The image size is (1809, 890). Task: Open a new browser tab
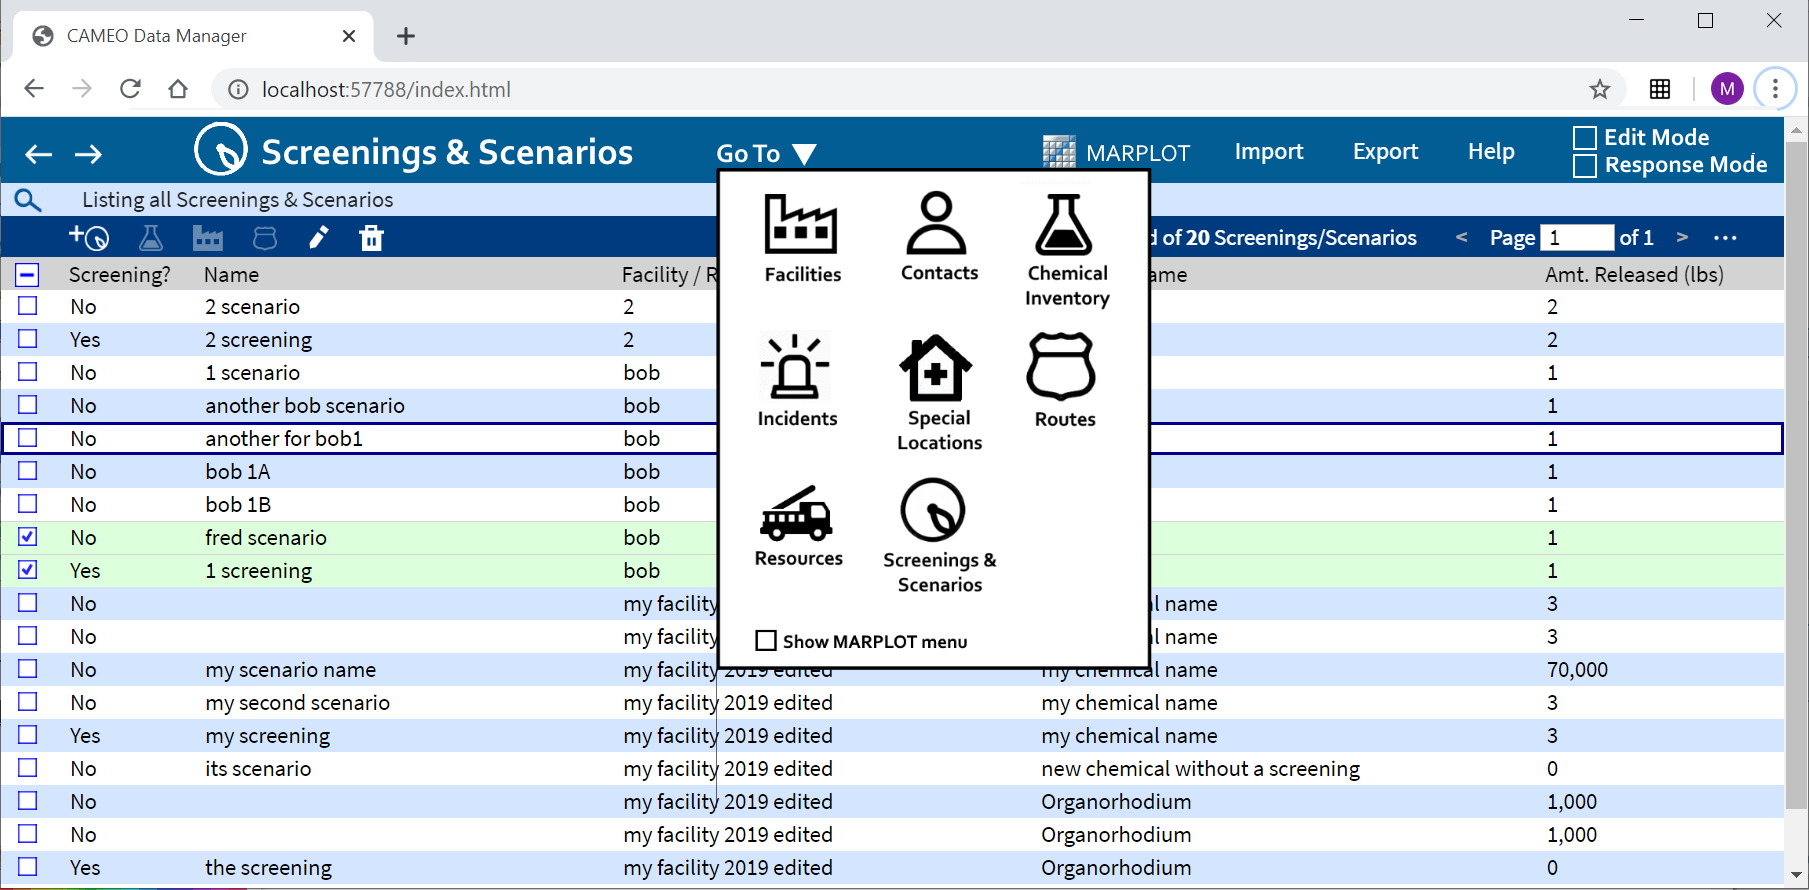pyautogui.click(x=406, y=37)
